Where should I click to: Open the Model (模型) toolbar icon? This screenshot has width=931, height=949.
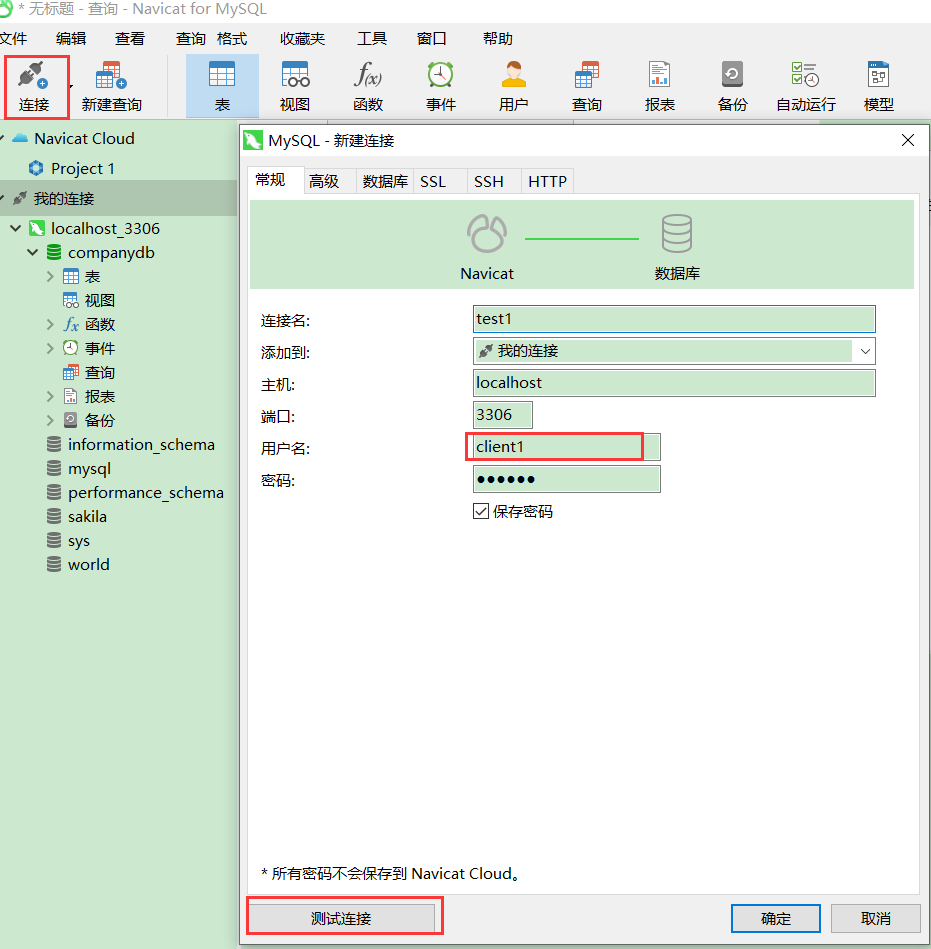coord(878,87)
